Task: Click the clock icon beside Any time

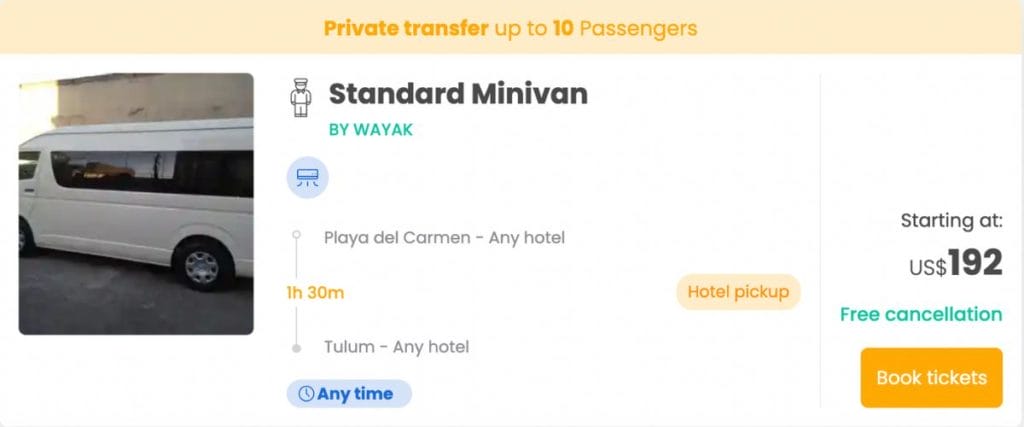Action: pos(306,394)
